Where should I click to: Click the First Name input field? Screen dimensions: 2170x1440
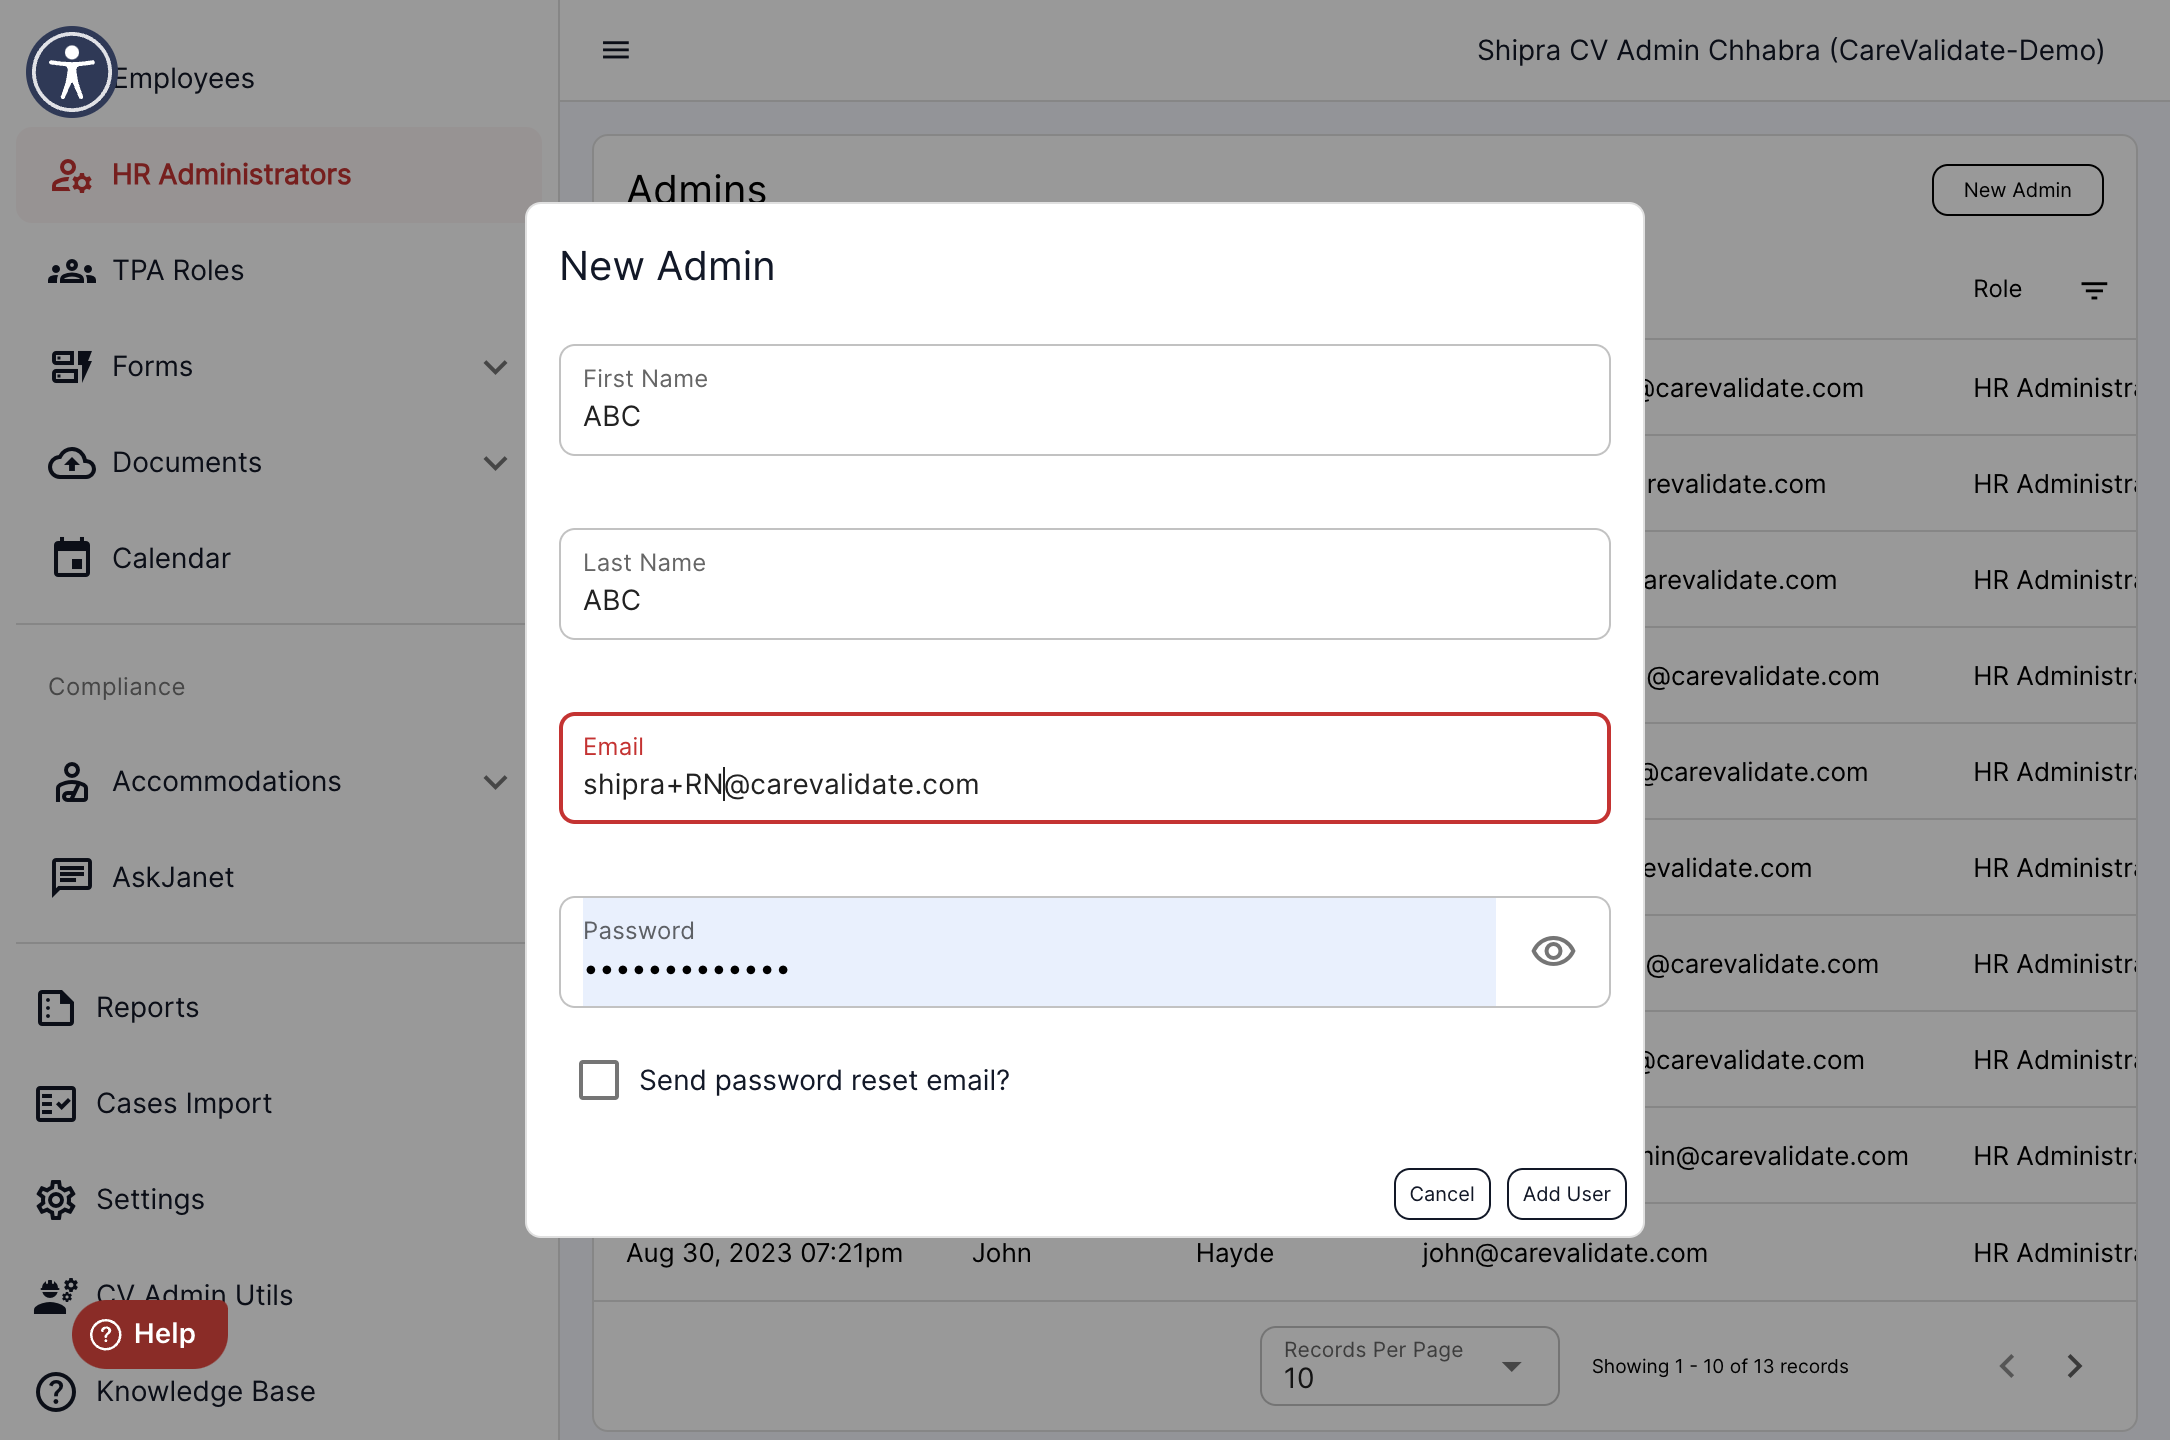tap(1085, 400)
